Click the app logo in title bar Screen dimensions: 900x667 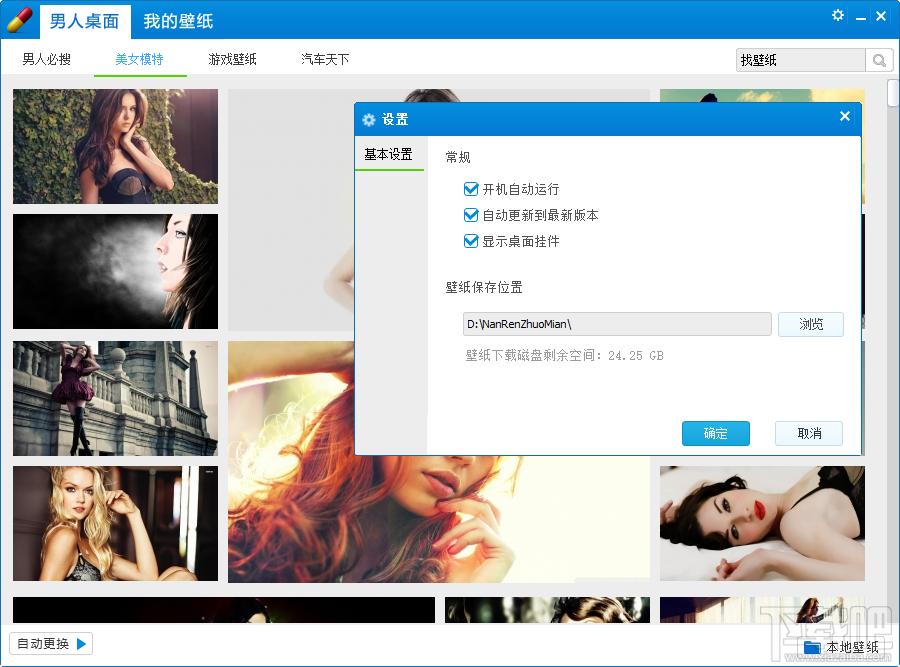pyautogui.click(x=20, y=19)
